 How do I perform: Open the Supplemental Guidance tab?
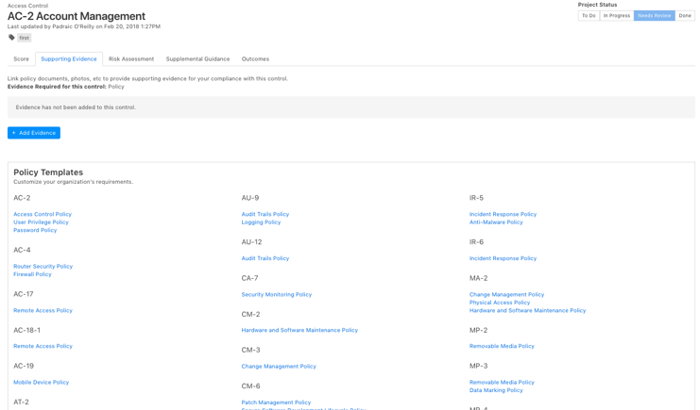(x=198, y=59)
